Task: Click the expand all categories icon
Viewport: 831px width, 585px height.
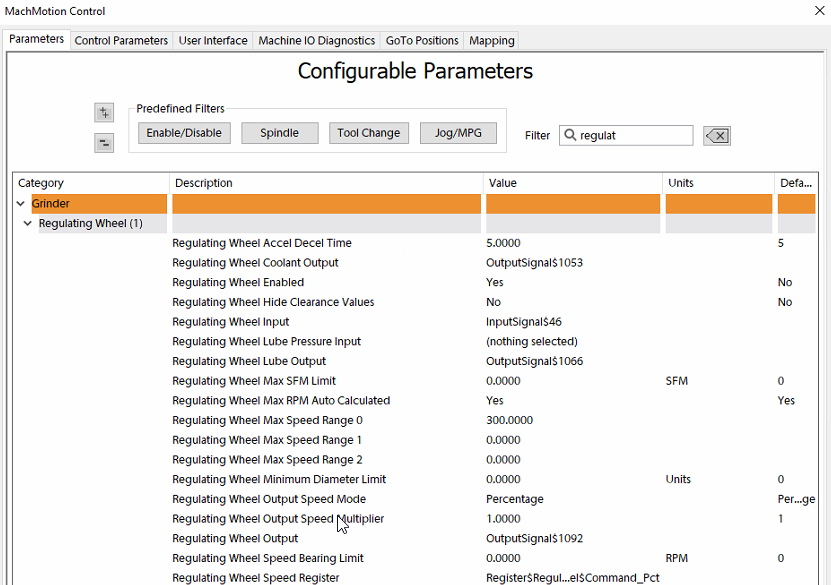Action: (104, 113)
